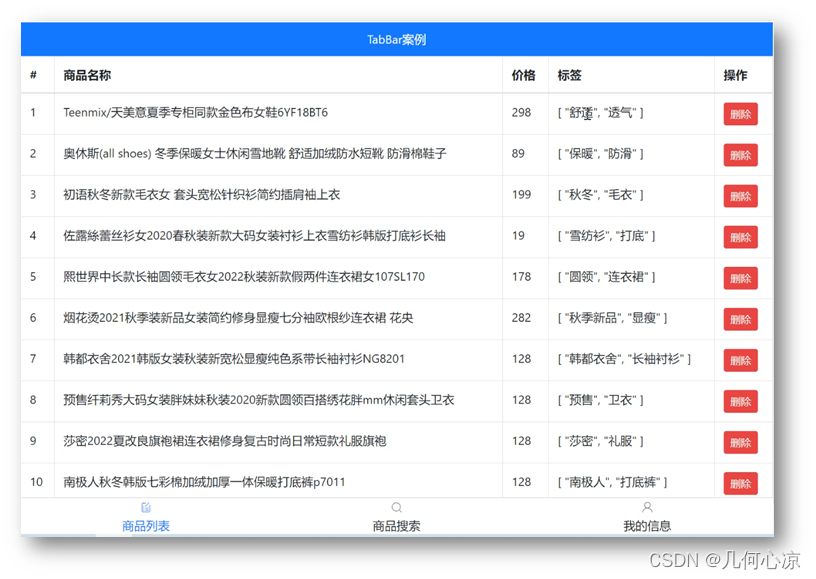Screen dimensions: 816x579
Task: Delete the 韩都衣舍2021 row
Action: (x=740, y=361)
